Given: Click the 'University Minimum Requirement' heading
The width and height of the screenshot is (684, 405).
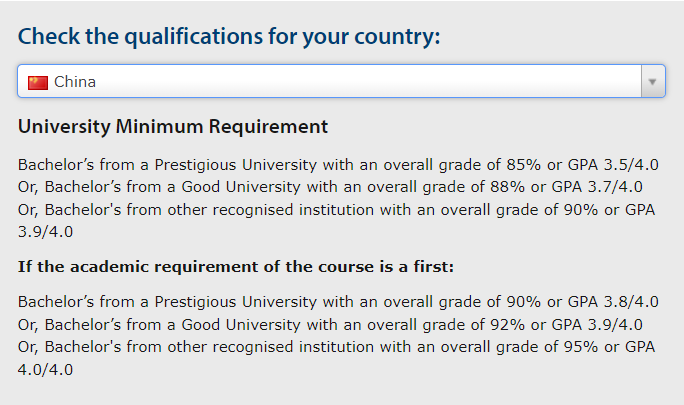Looking at the screenshot, I should [x=173, y=127].
